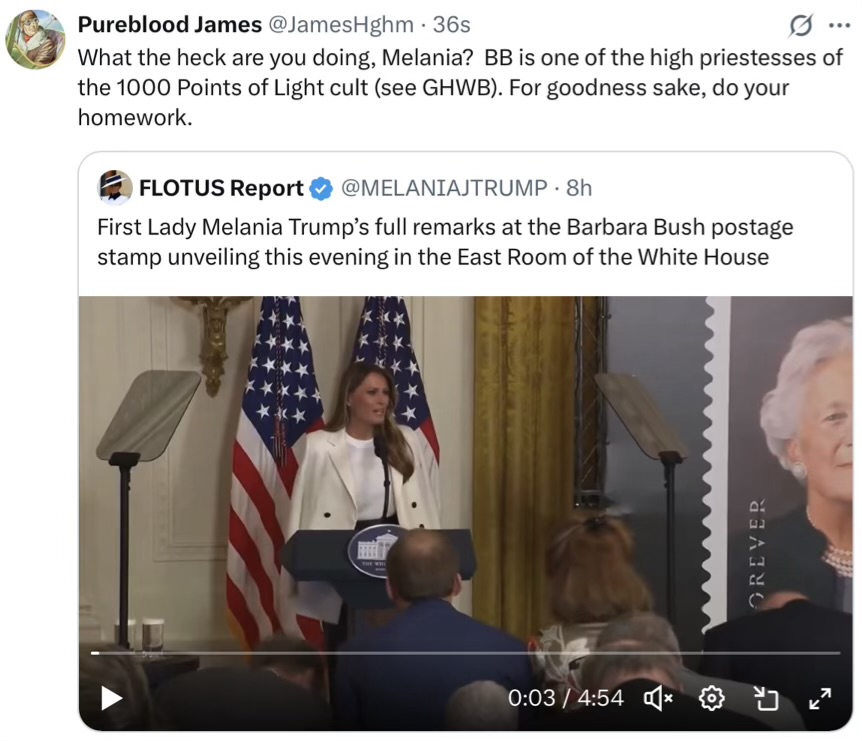Click the 8h quoted tweet timestamp
Image resolution: width=862 pixels, height=741 pixels.
pyautogui.click(x=579, y=188)
